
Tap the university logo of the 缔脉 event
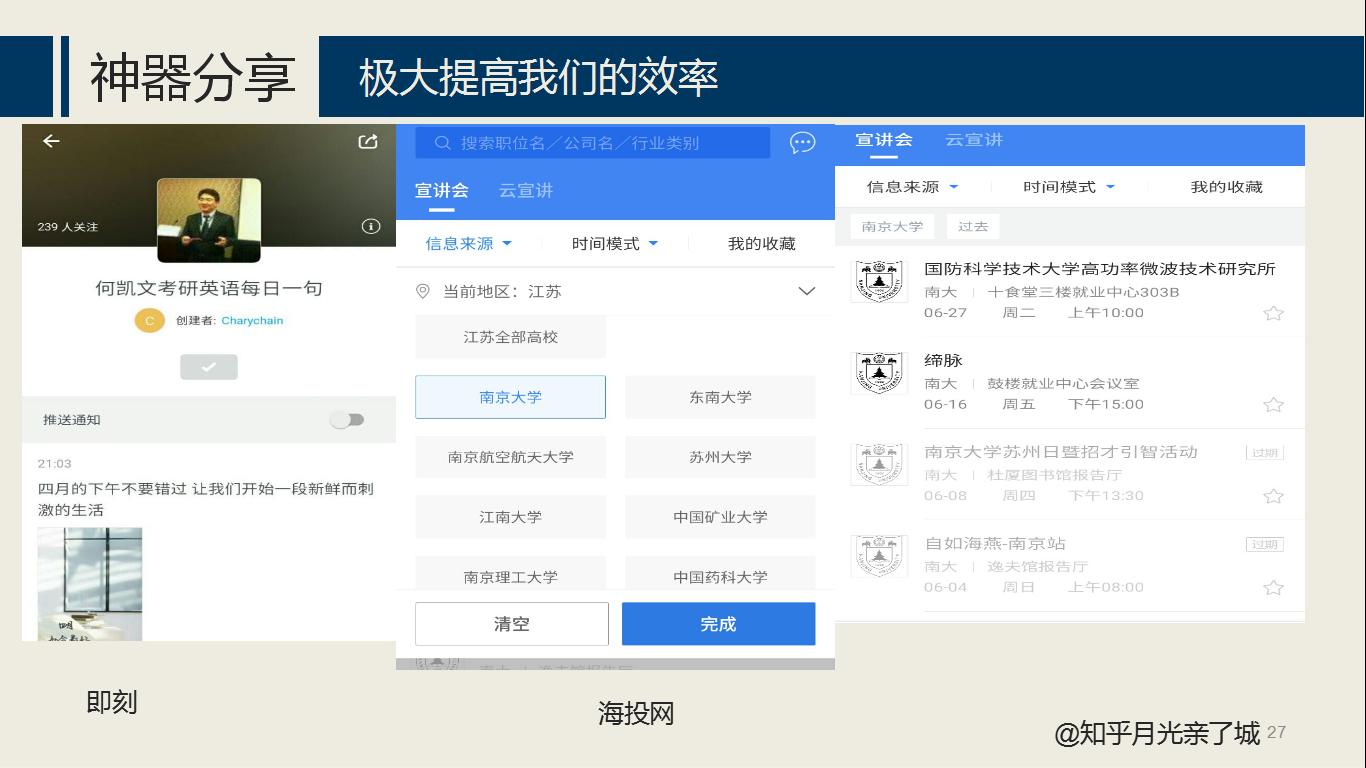879,373
